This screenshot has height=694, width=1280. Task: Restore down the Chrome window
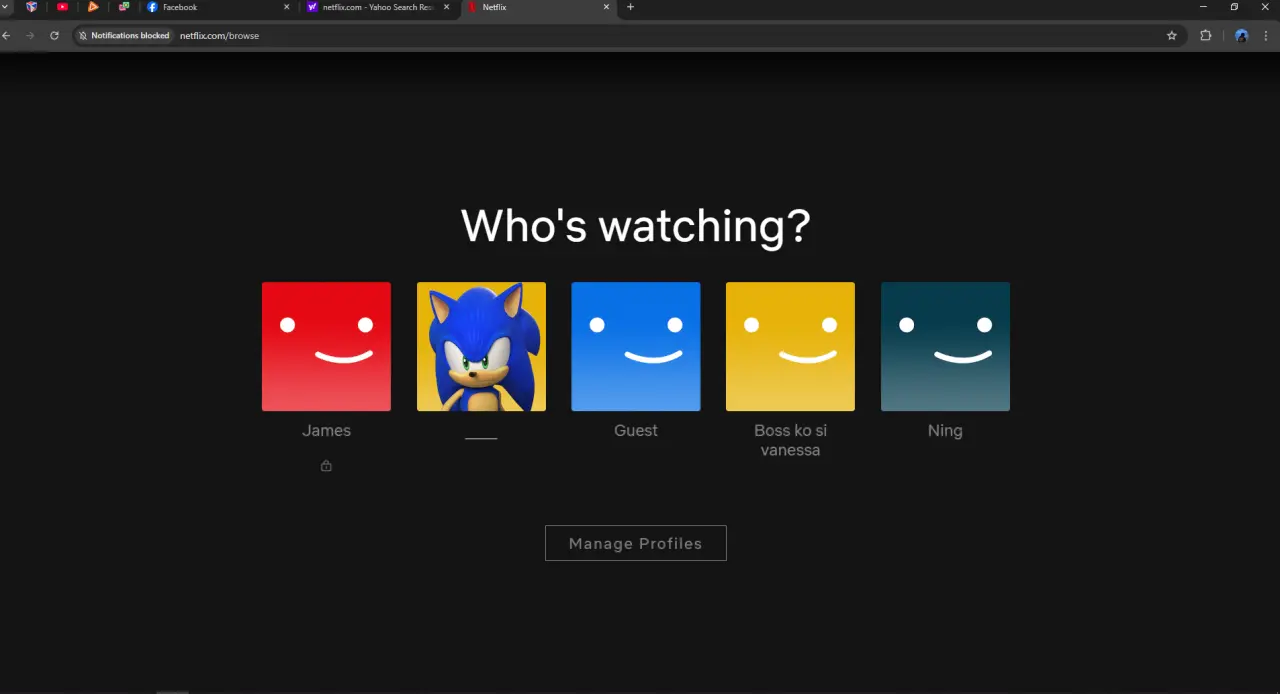click(1234, 7)
